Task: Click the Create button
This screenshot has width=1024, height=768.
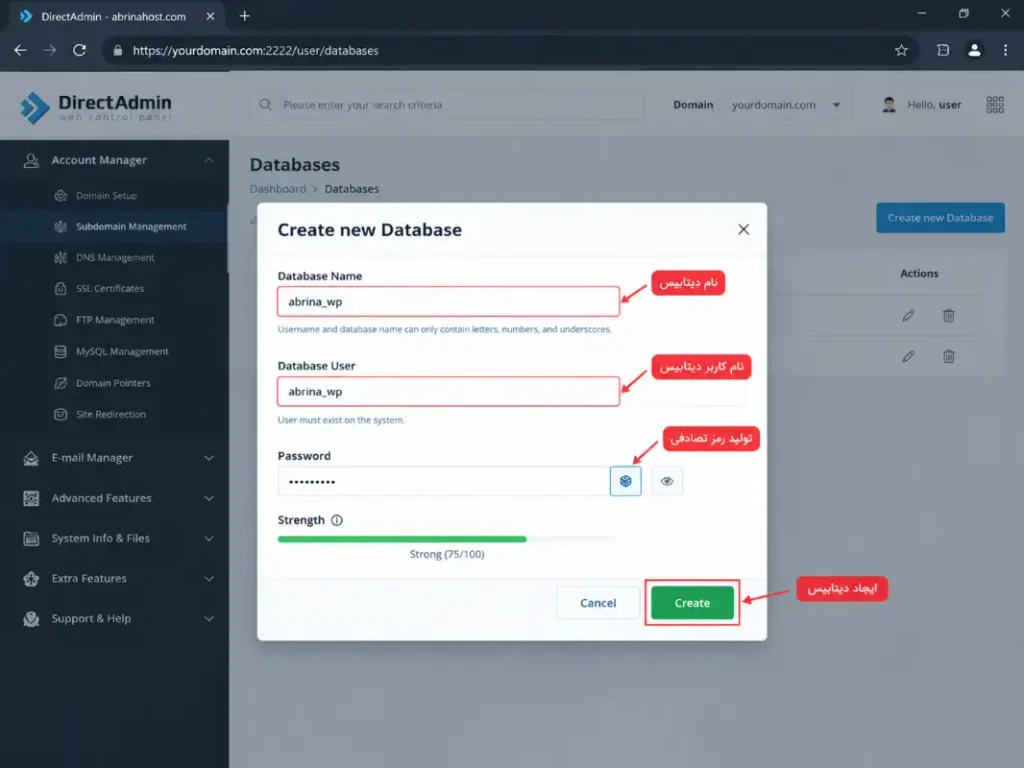Action: [692, 603]
